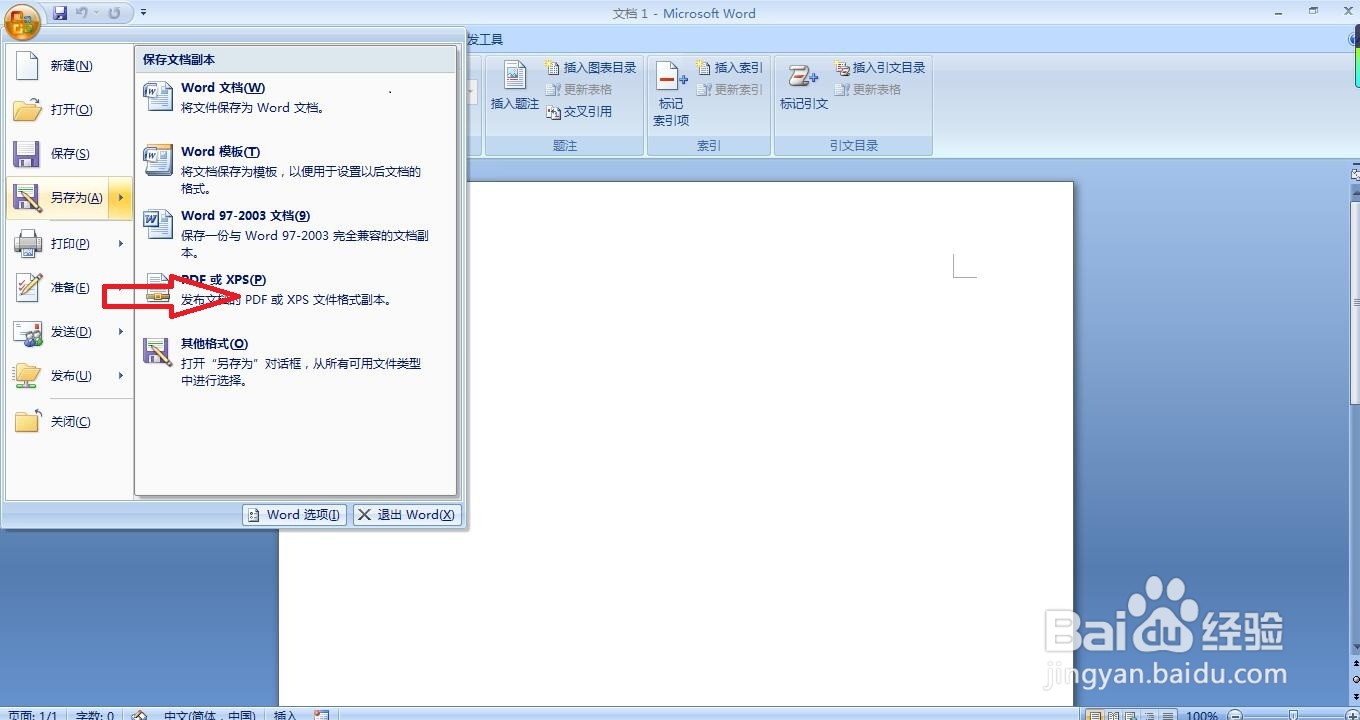Click 插入引文目录 in the ribbon
The image size is (1360, 720).
[880, 68]
